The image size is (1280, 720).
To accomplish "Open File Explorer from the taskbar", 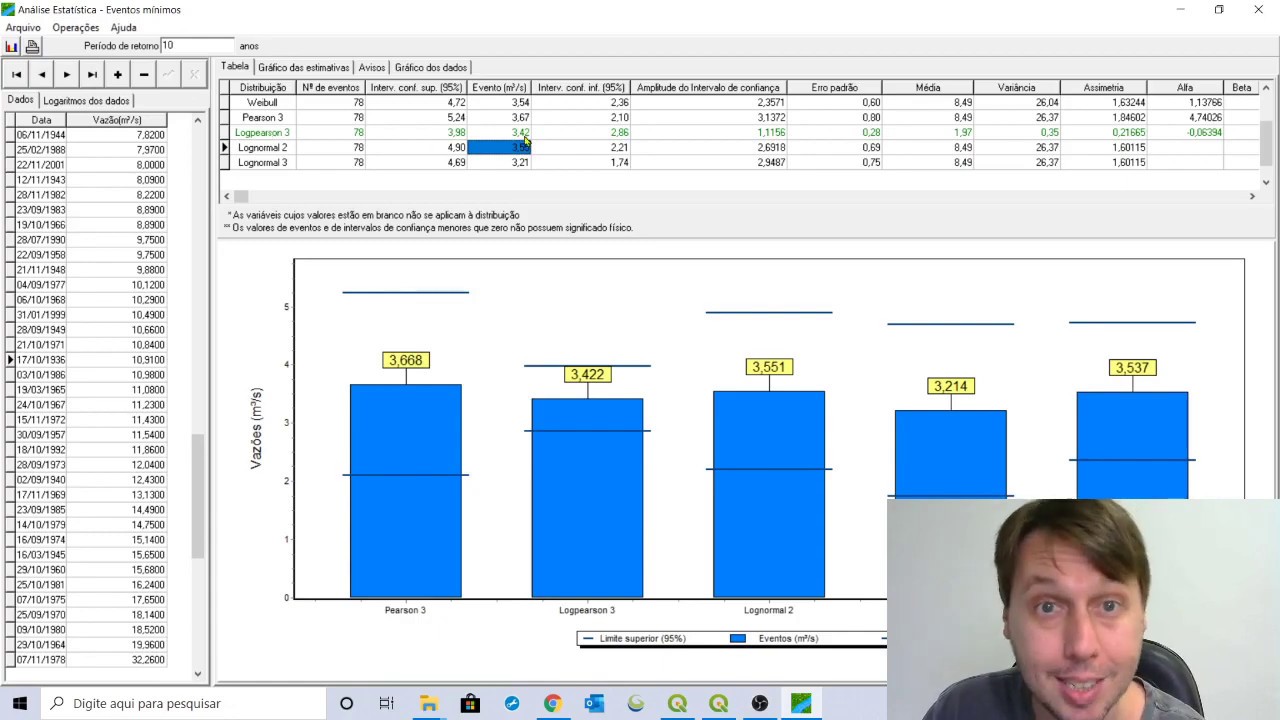I will click(x=428, y=703).
